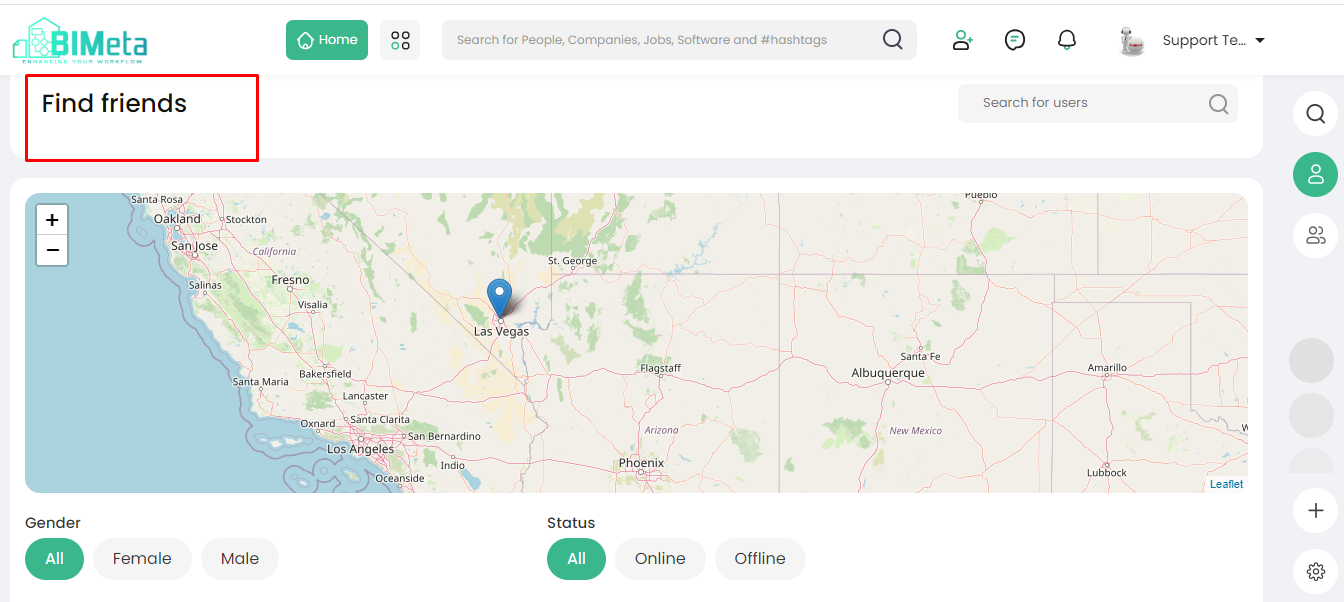Image resolution: width=1344 pixels, height=602 pixels.
Task: Click the Santa Fe label on map
Action: tap(920, 356)
